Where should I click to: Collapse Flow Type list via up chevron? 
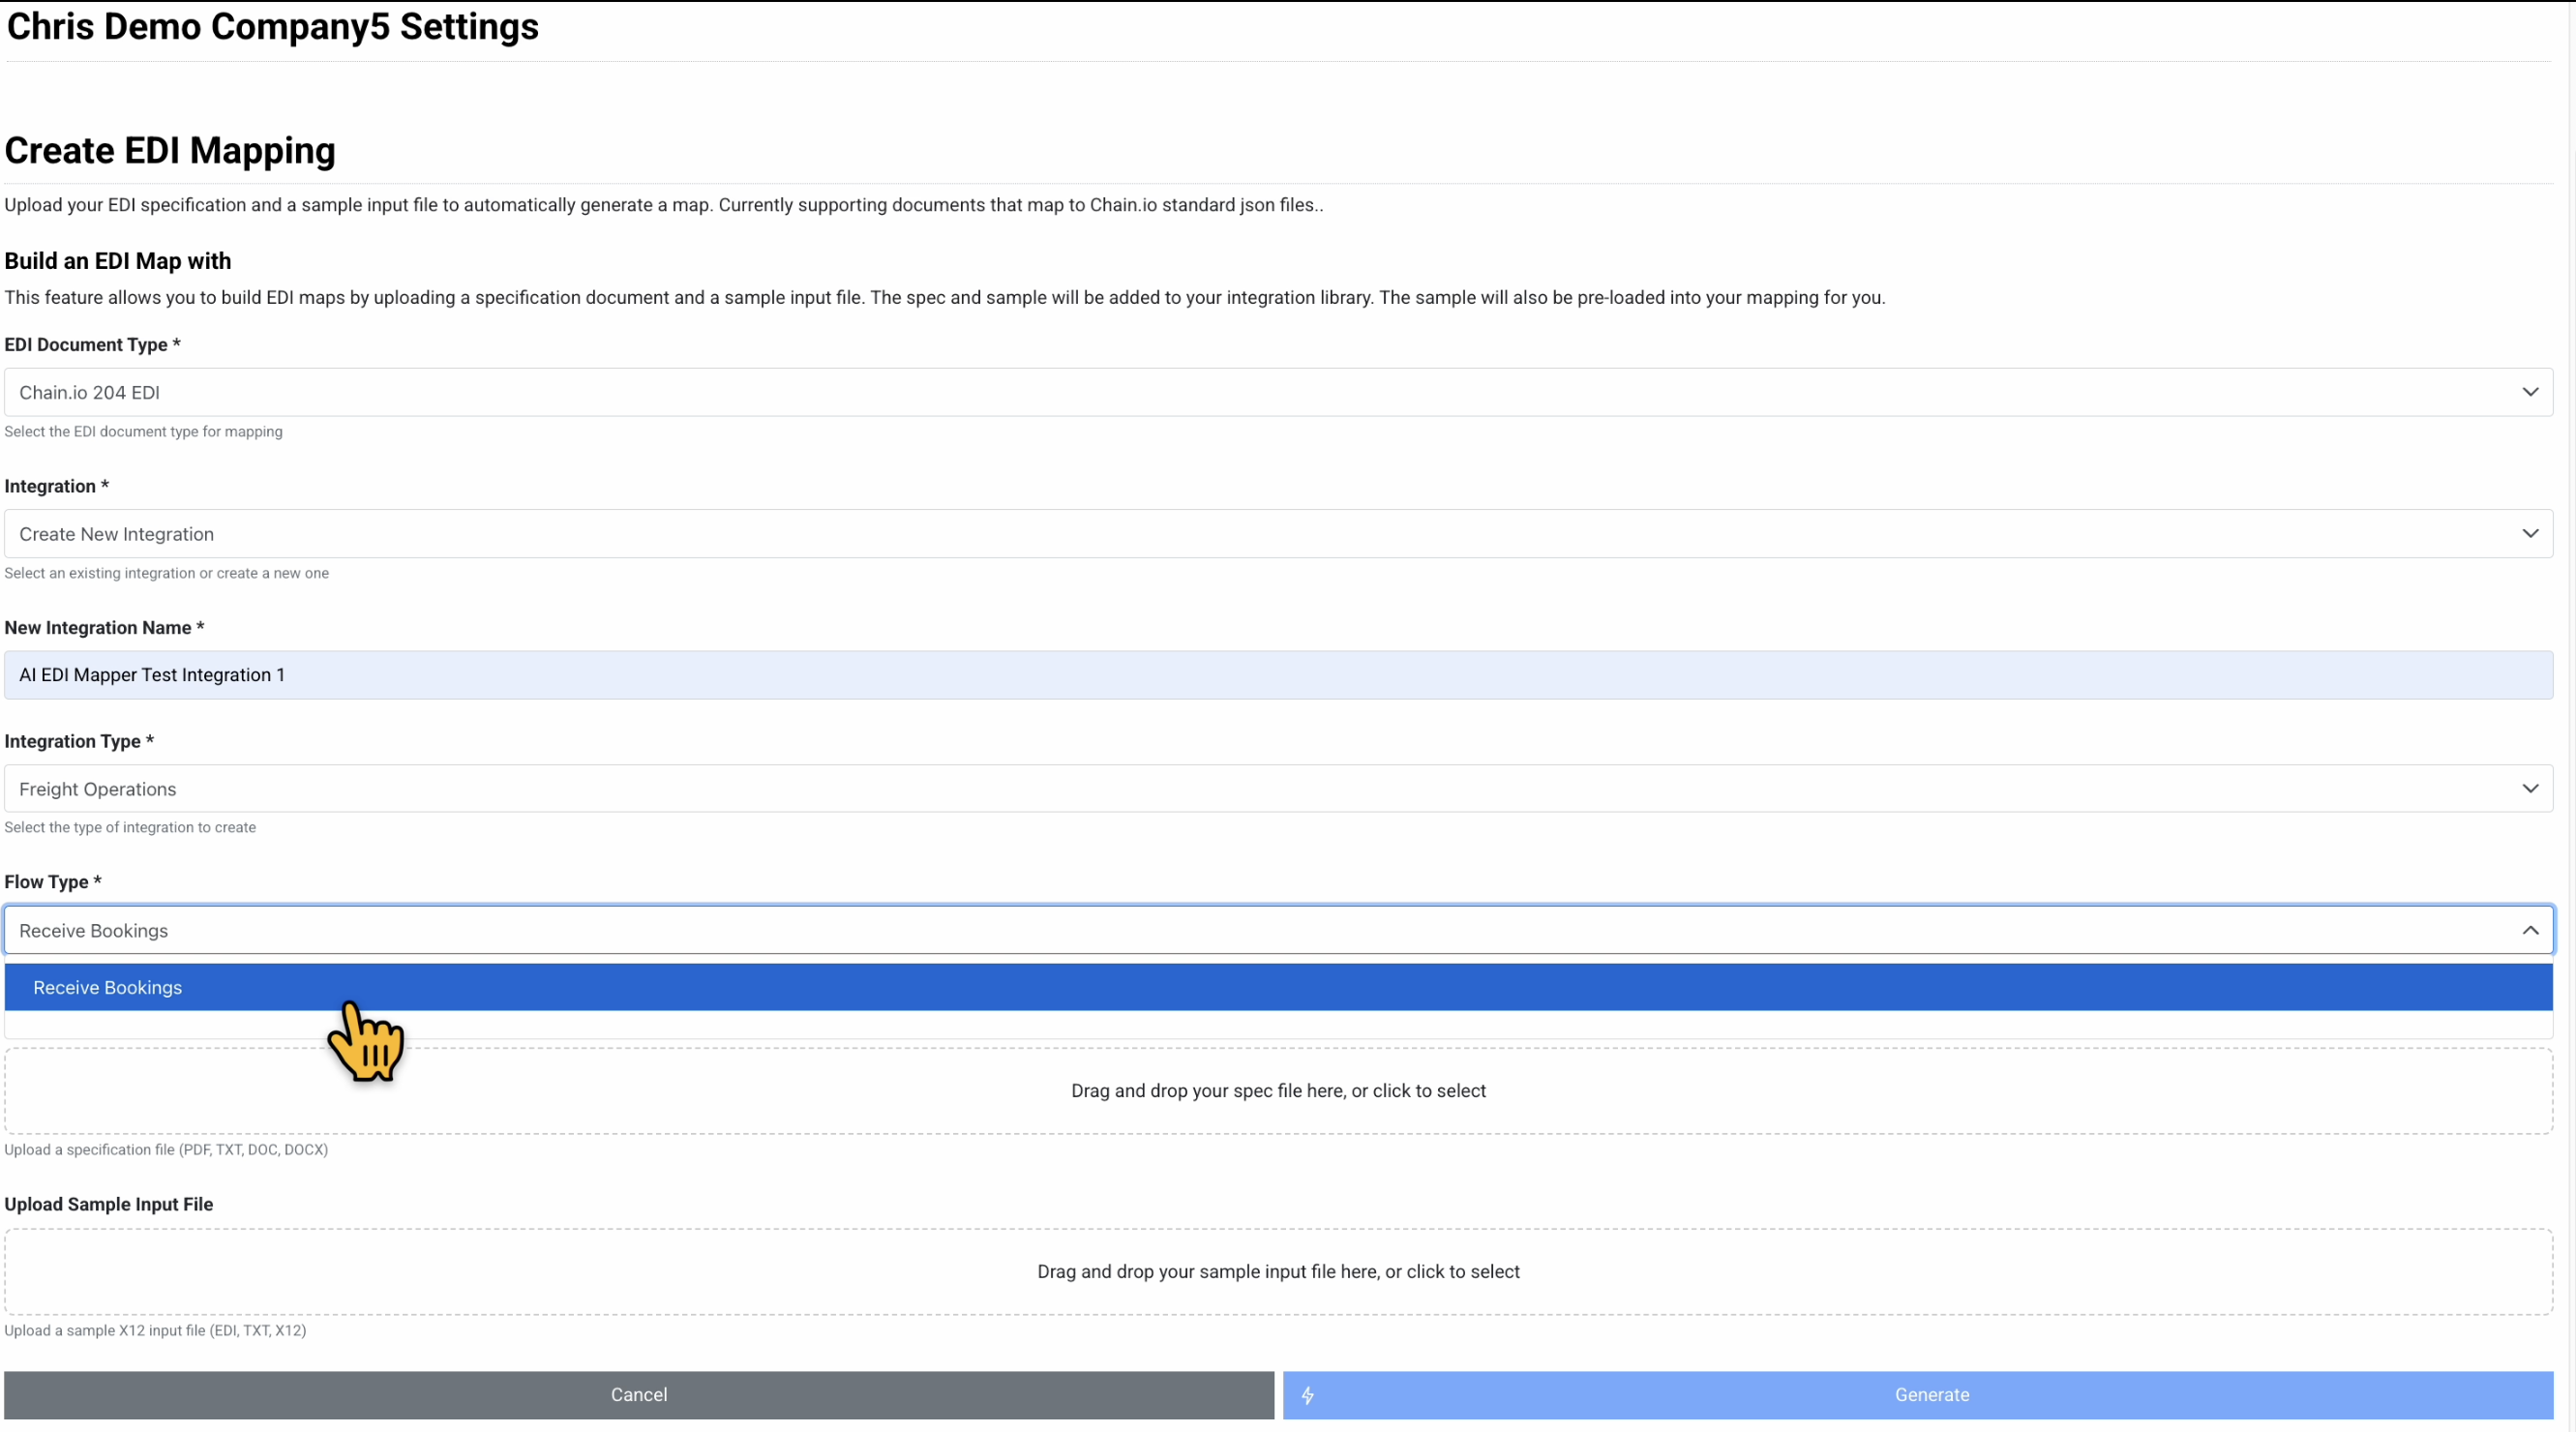[2530, 931]
